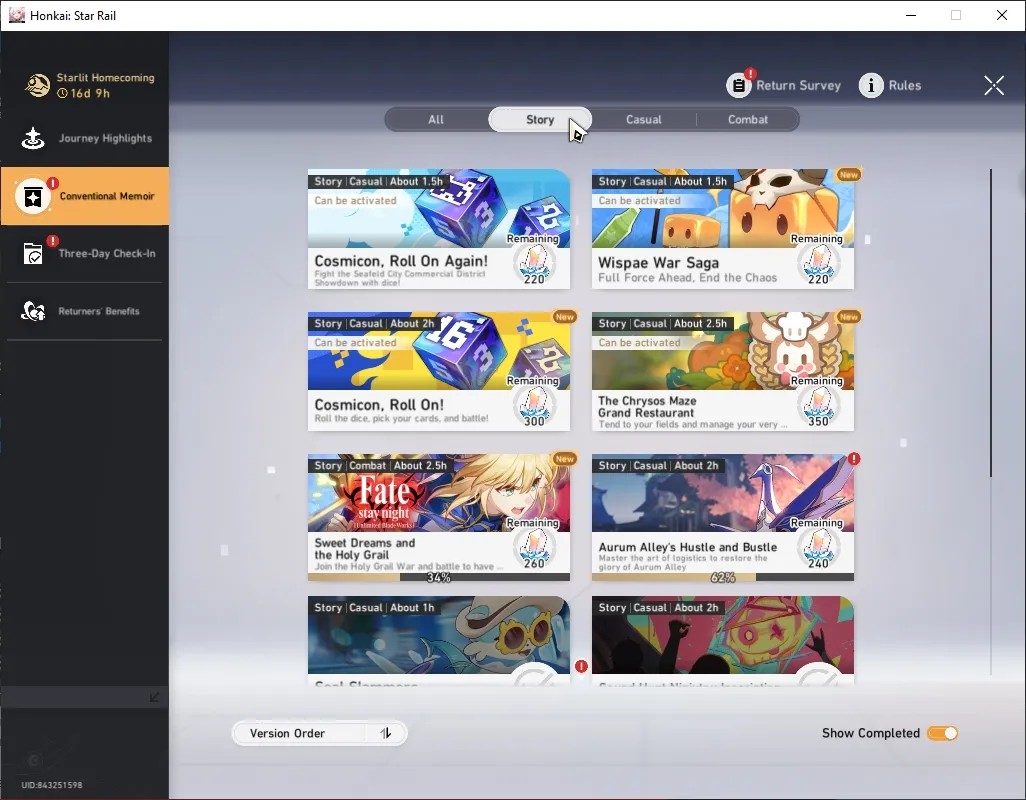1026x800 pixels.
Task: Close the Honkai: Star Rail window
Action: pyautogui.click(x=1001, y=15)
